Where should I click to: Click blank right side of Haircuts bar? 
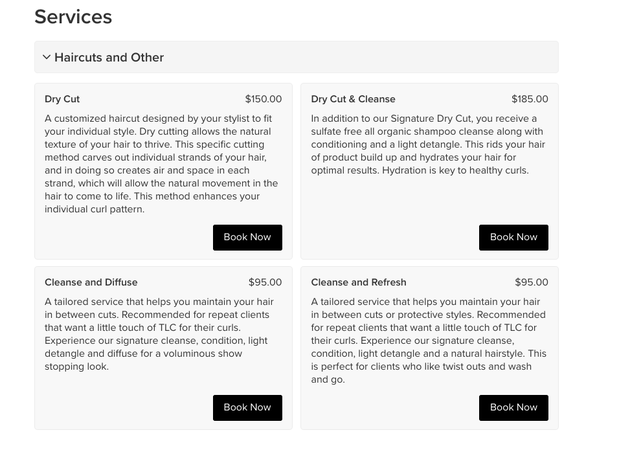click(x=400, y=57)
